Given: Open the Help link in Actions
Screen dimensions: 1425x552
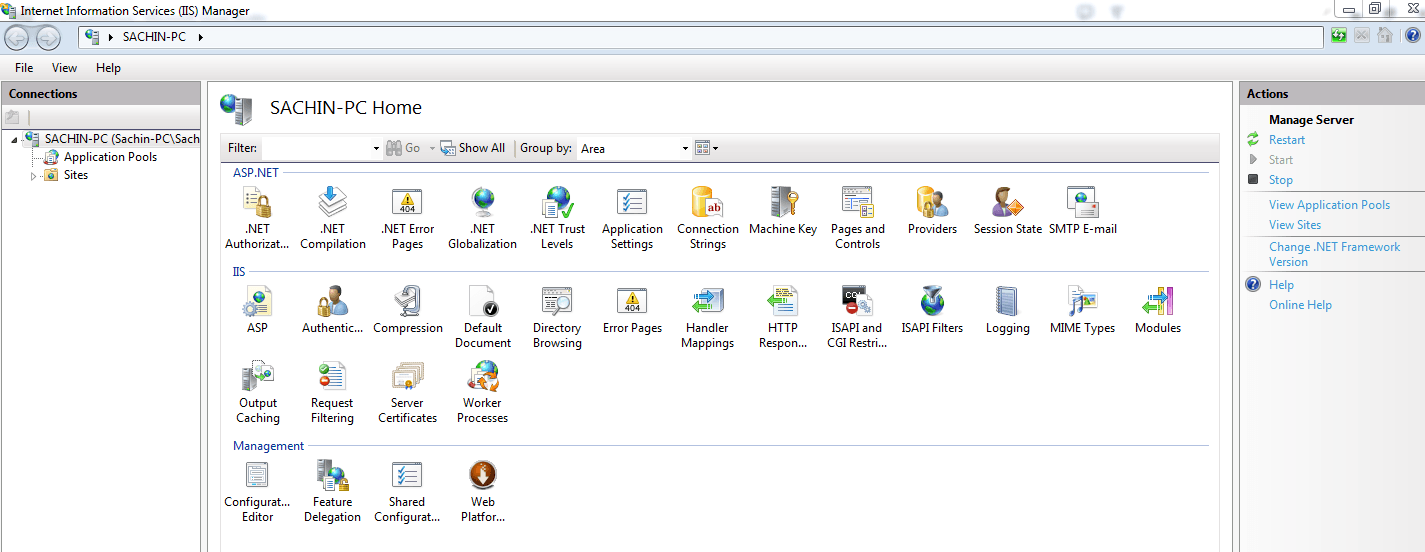Looking at the screenshot, I should point(1281,285).
